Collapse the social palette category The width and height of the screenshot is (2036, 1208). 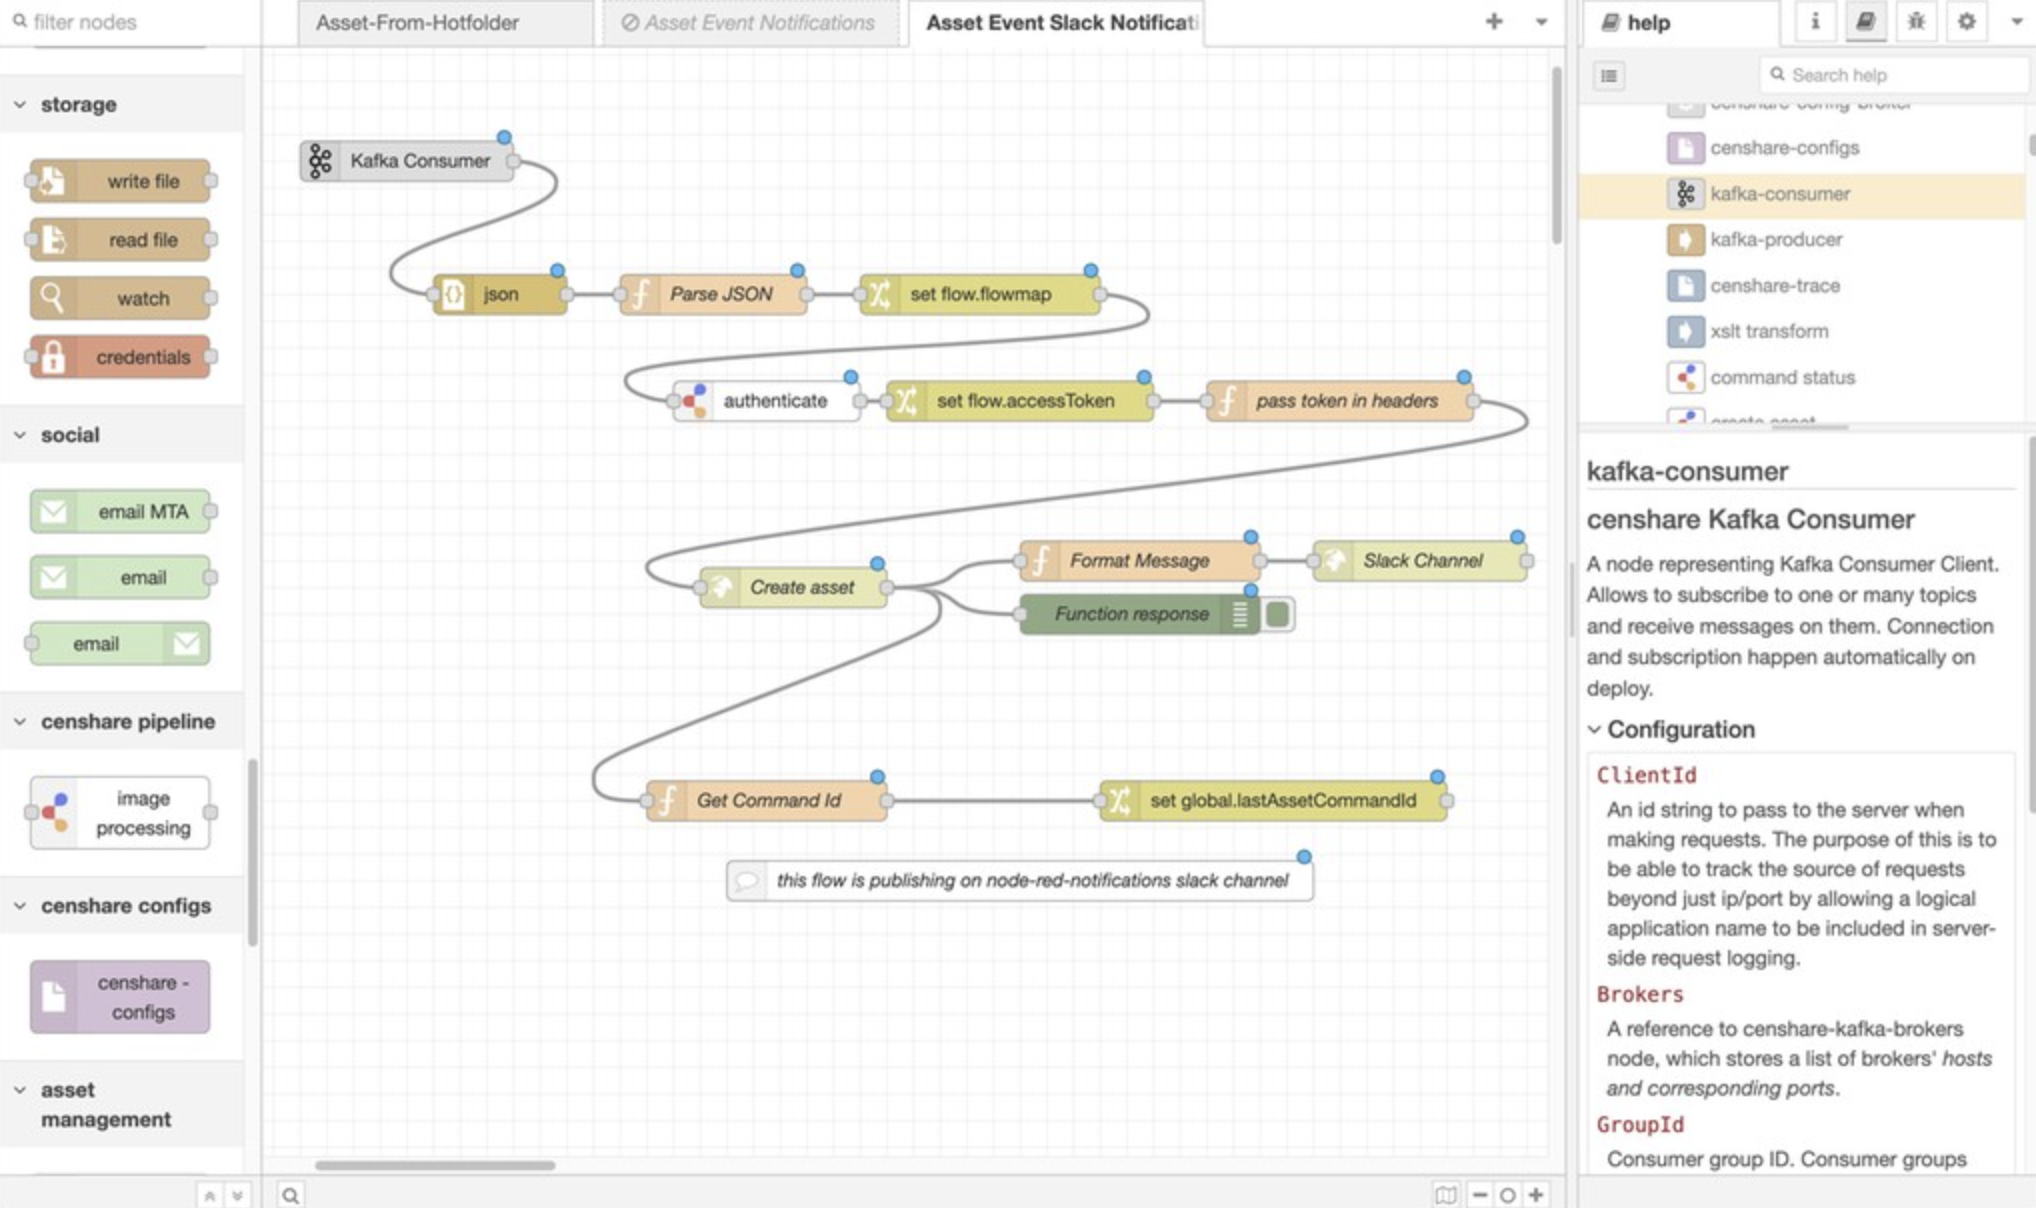click(20, 435)
